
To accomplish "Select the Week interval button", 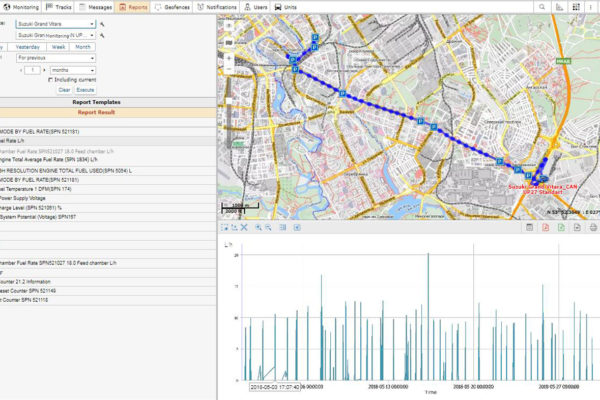I will (x=59, y=47).
